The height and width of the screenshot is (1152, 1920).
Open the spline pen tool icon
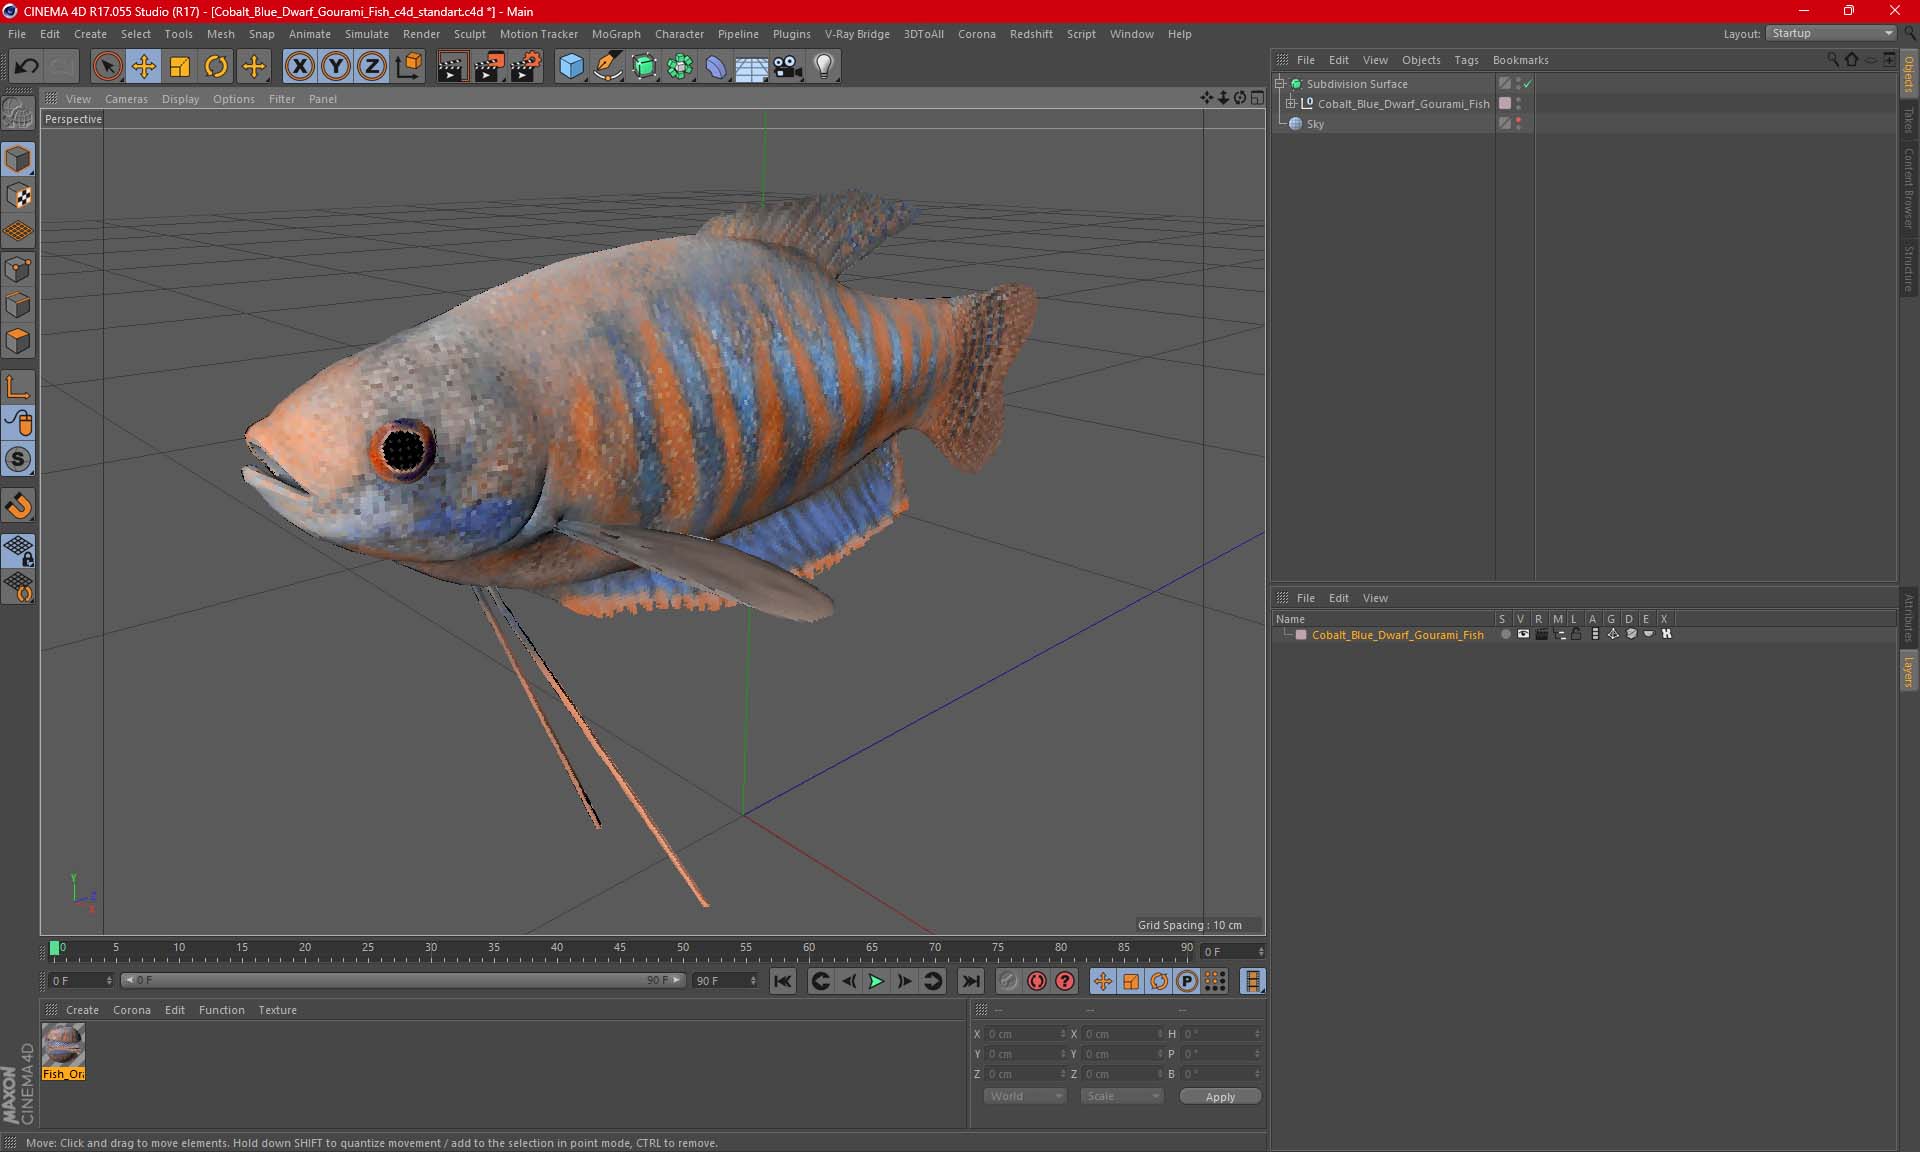(608, 67)
